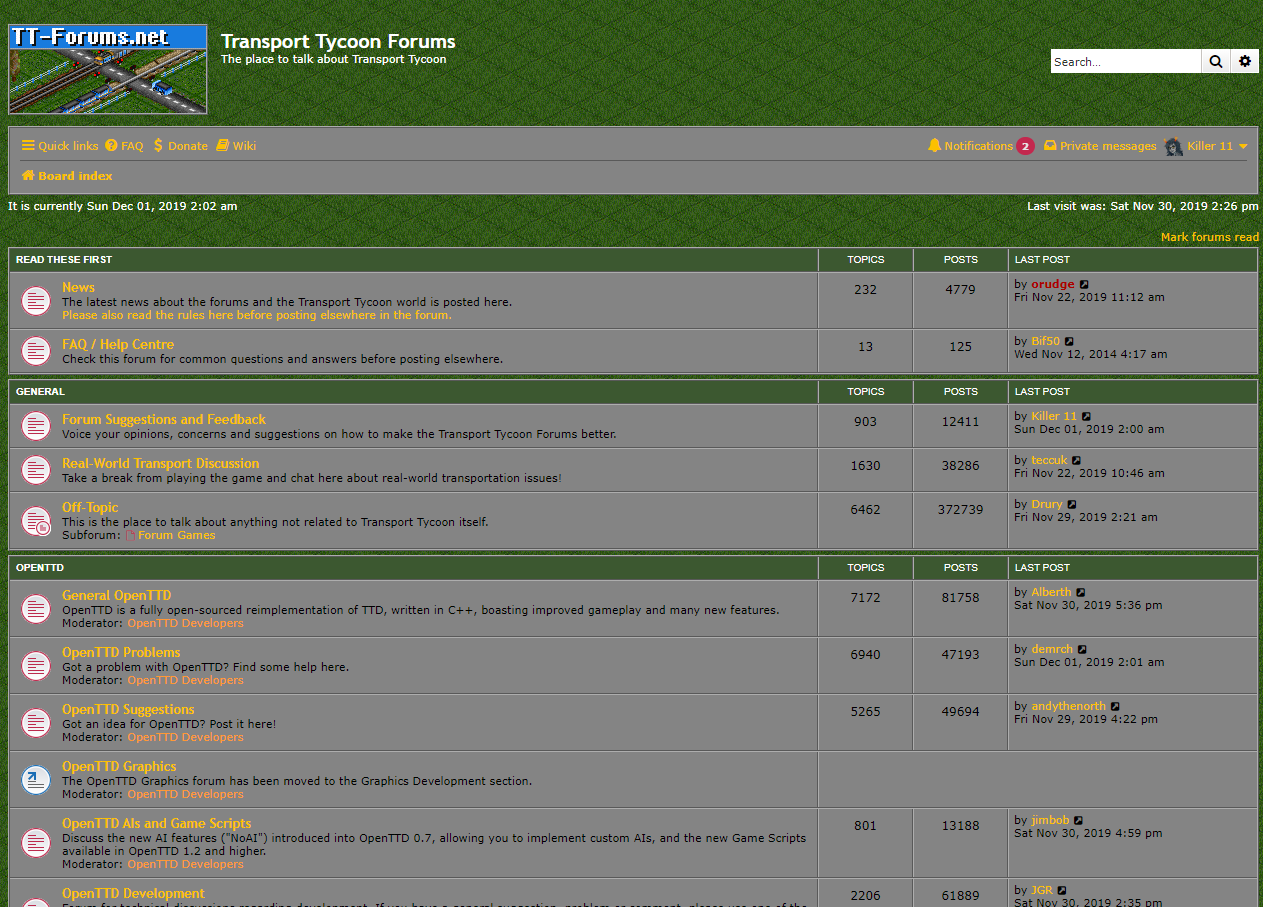Click the red notifications count badge
The image size is (1263, 907).
pyautogui.click(x=1025, y=146)
